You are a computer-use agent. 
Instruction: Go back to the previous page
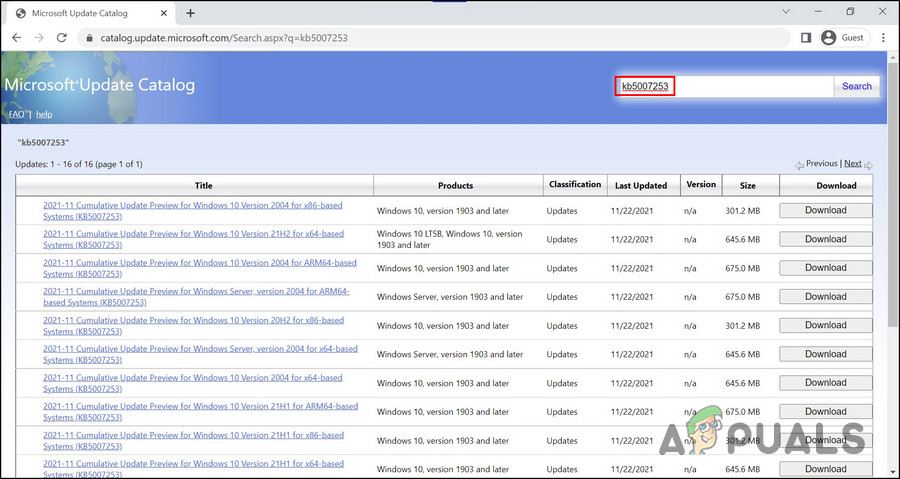click(17, 38)
